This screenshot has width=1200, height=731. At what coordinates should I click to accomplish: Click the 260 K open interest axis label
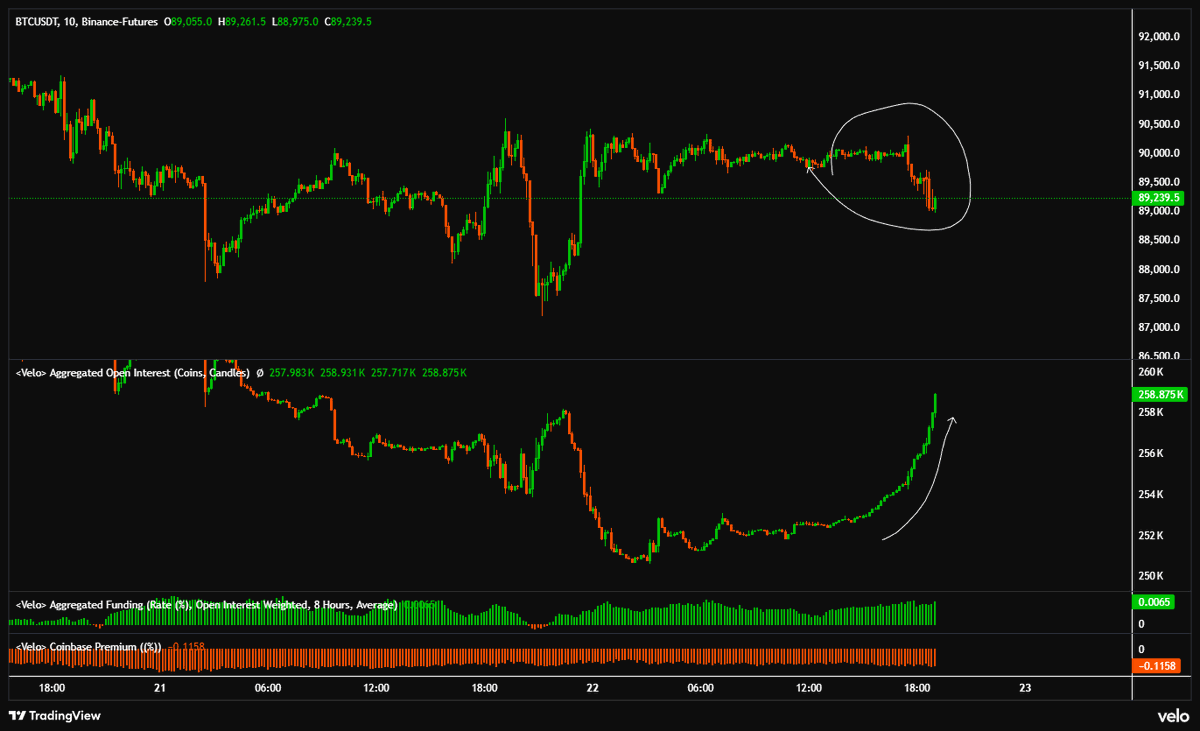coord(1151,372)
